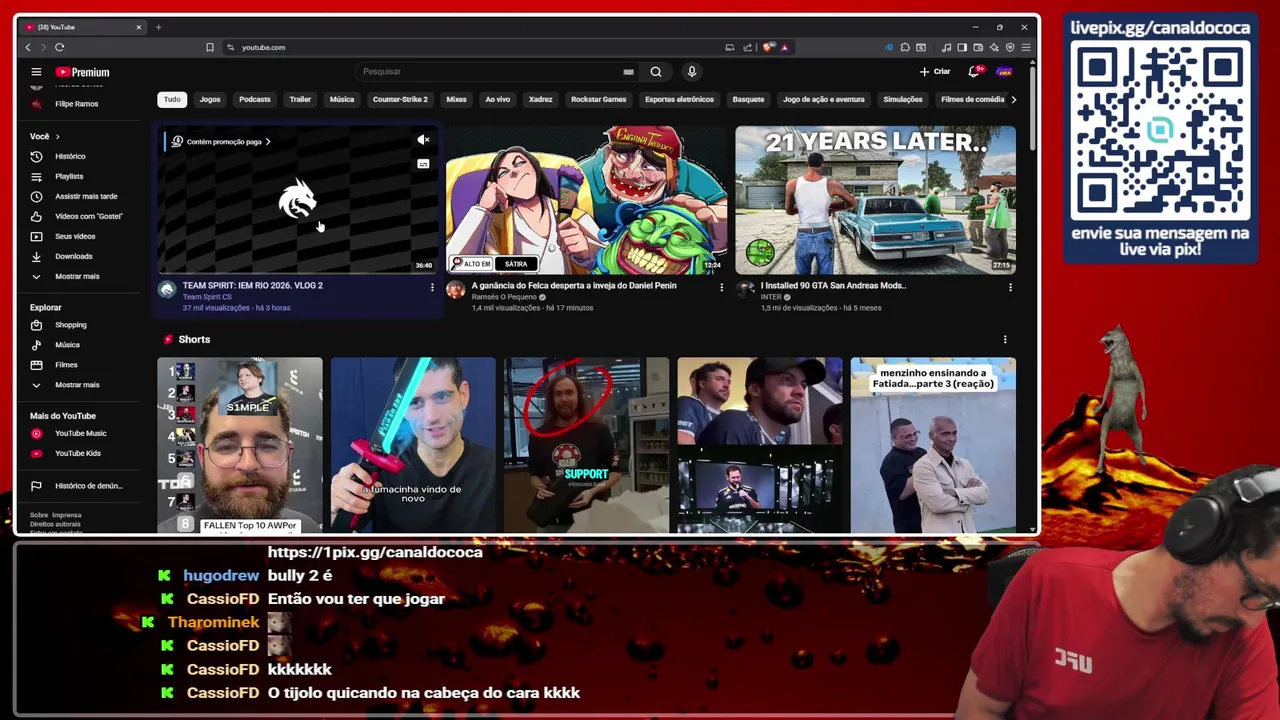
Task: Reload the page with refresh icon
Action: tap(60, 47)
